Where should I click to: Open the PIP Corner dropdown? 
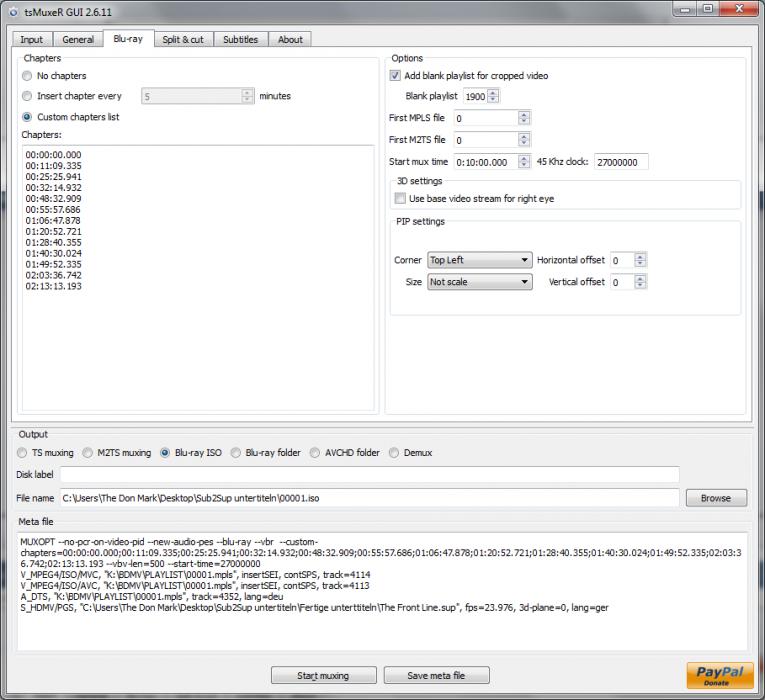coord(479,260)
